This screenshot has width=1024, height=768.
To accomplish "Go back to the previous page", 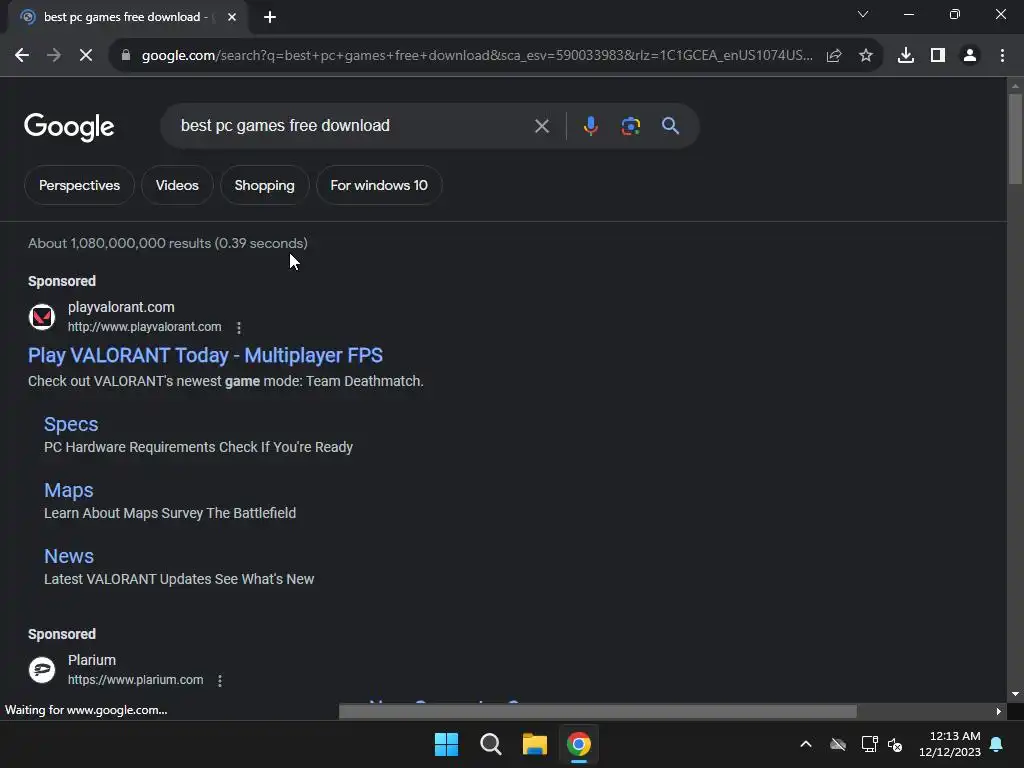I will coord(22,56).
